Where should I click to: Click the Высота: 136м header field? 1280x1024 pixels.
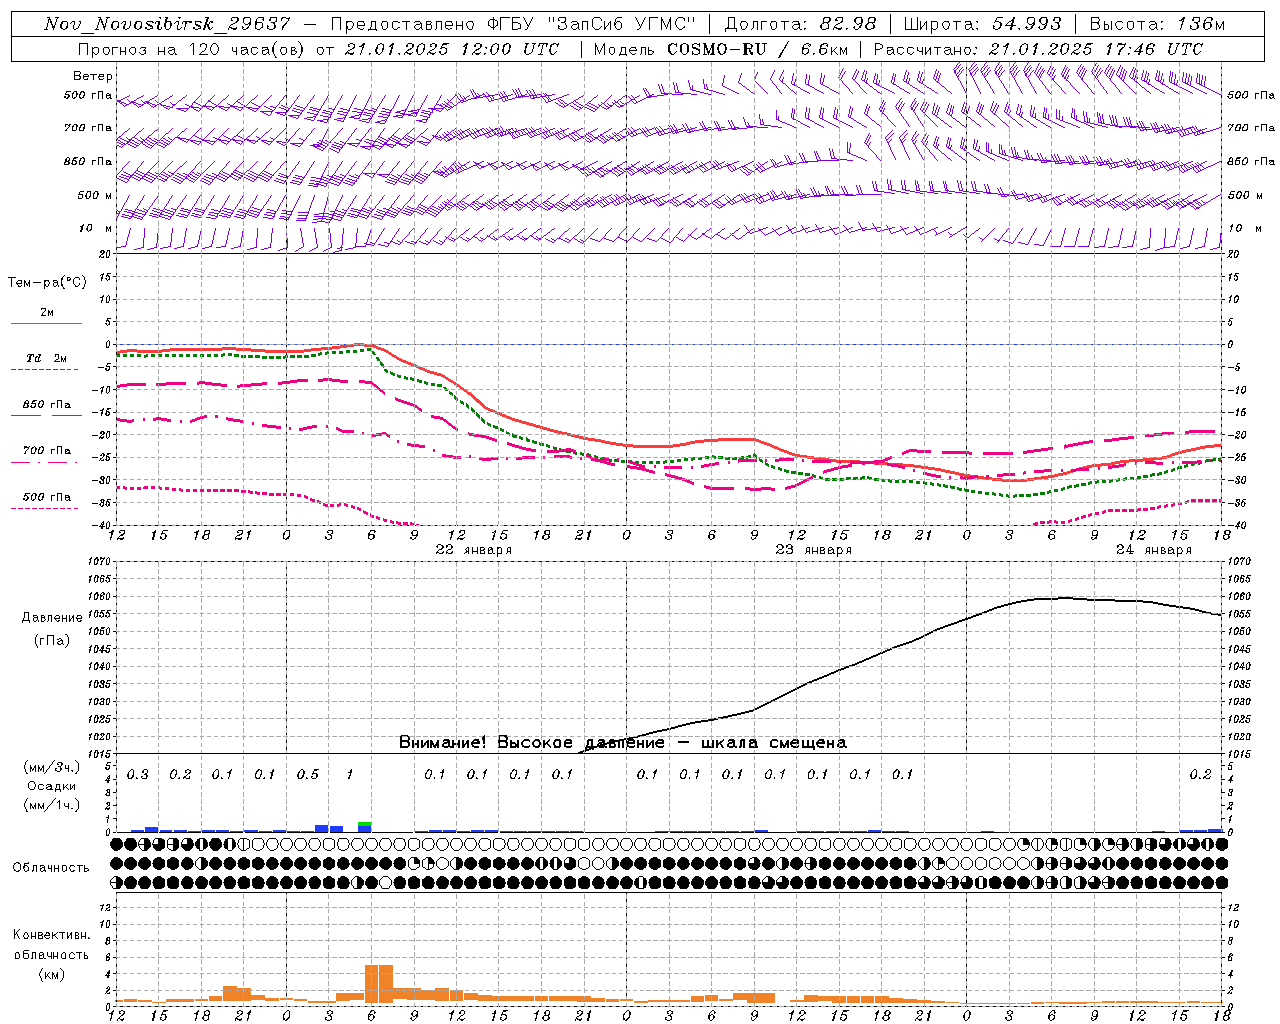pos(1157,24)
